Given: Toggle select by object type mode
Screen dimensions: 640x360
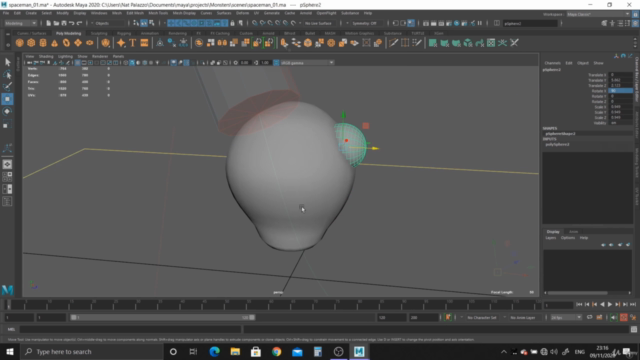Looking at the screenshot, I should click(144, 23).
